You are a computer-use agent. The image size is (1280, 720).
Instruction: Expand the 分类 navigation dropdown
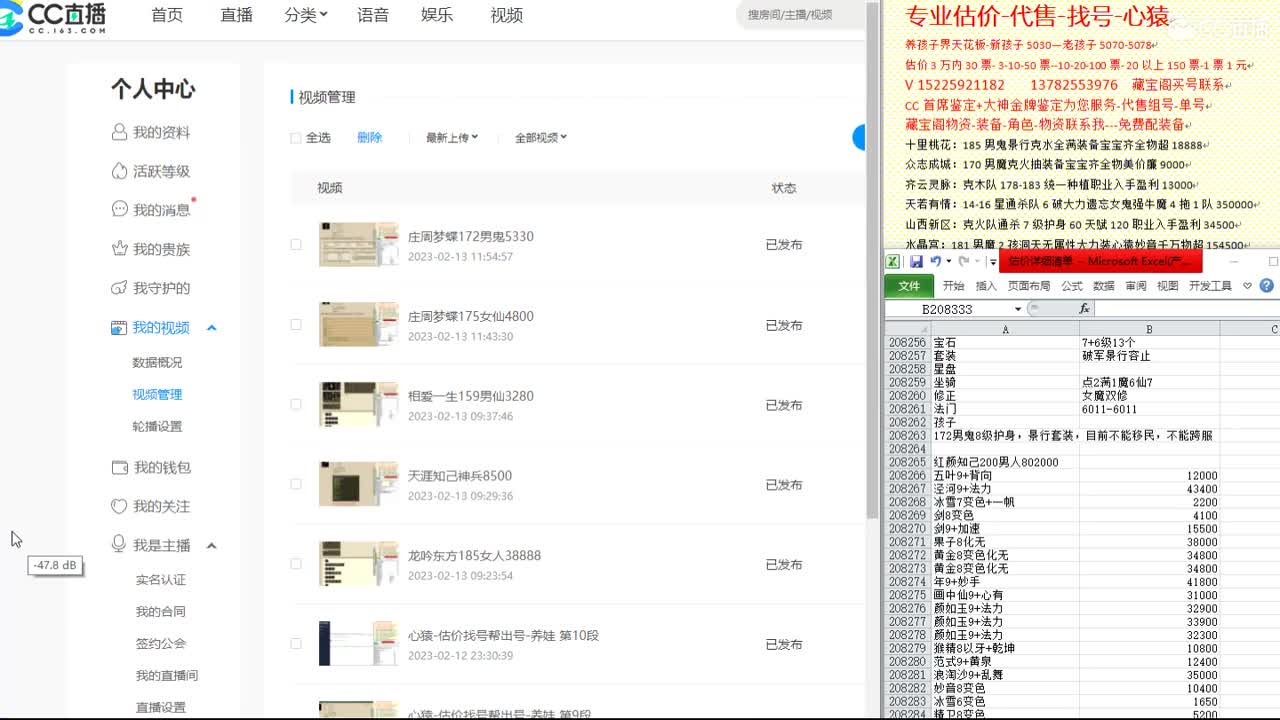coord(305,15)
